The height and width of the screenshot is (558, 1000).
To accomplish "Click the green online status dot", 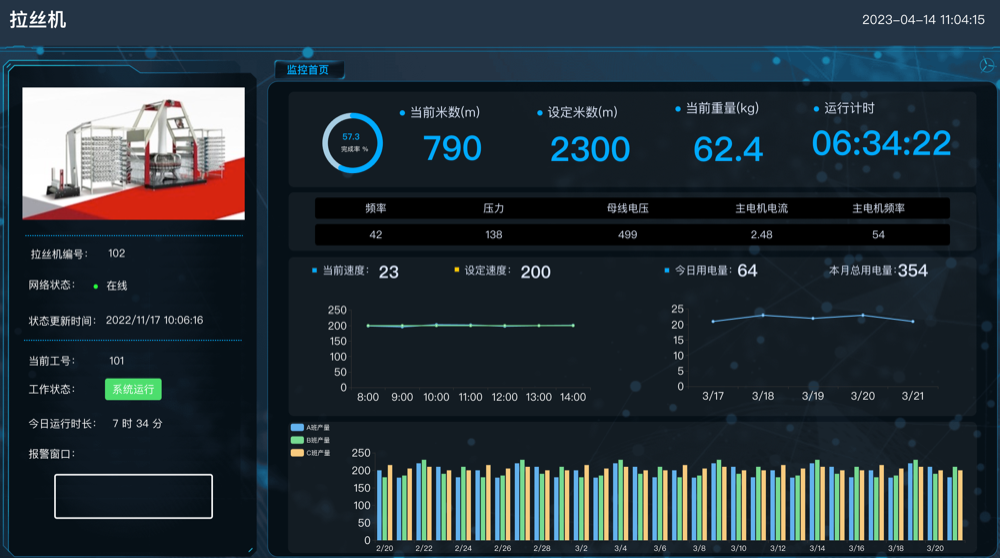I will [96, 286].
